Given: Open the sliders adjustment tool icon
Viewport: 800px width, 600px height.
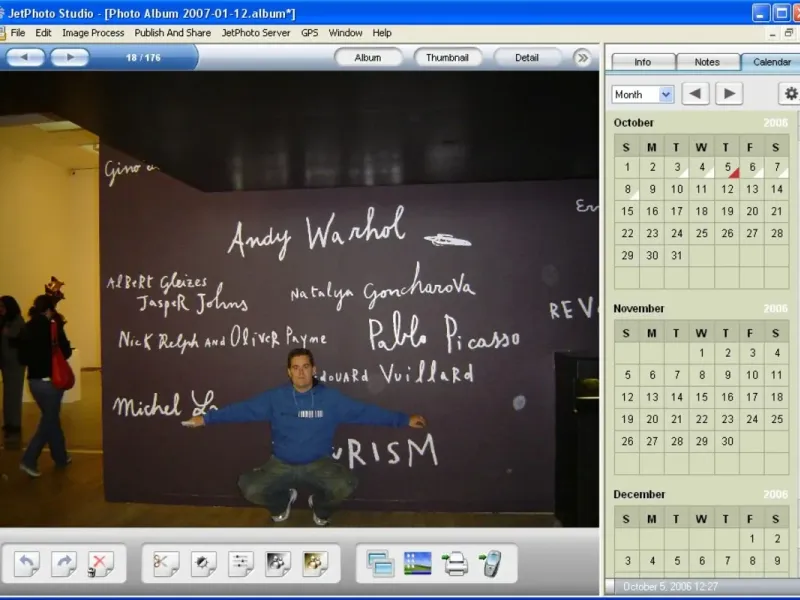Looking at the screenshot, I should [x=240, y=563].
